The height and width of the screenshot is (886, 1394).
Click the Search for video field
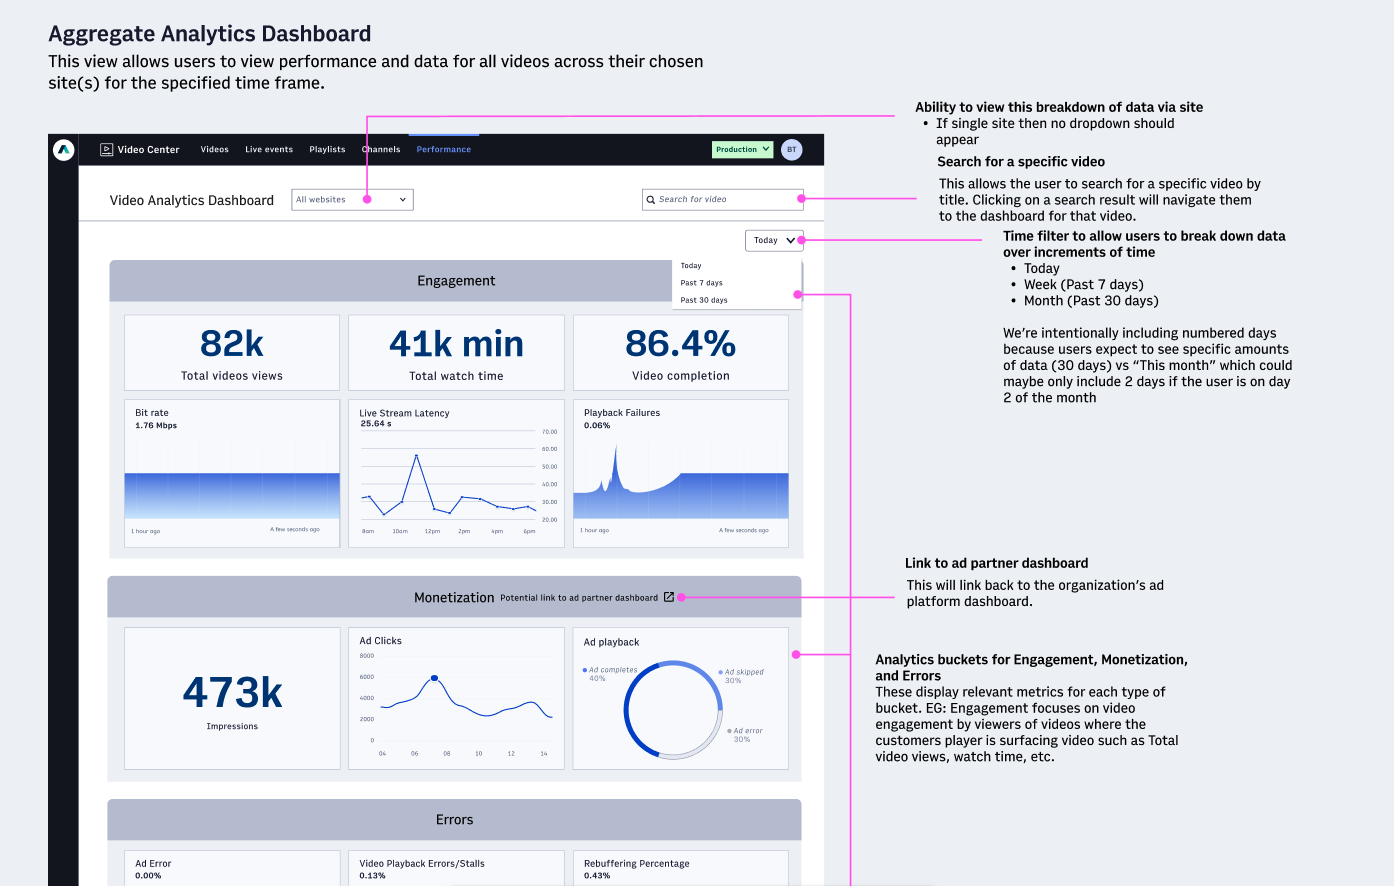tap(722, 200)
